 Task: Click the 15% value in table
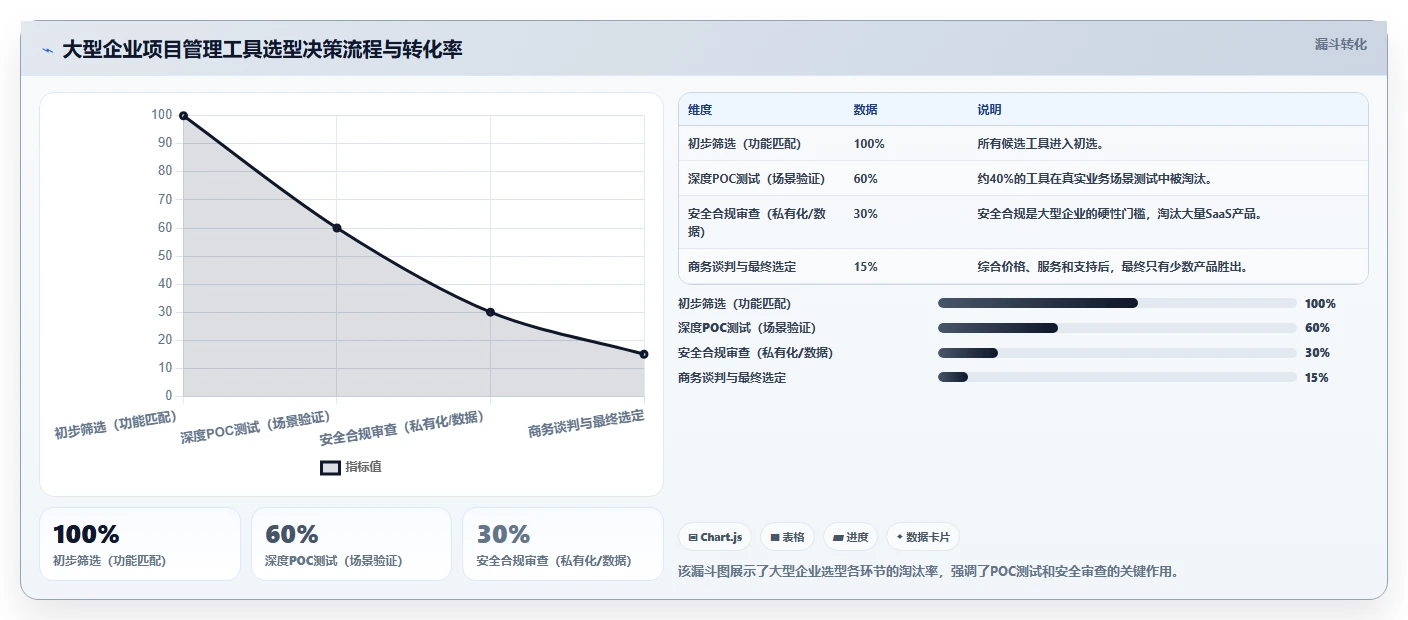866,267
